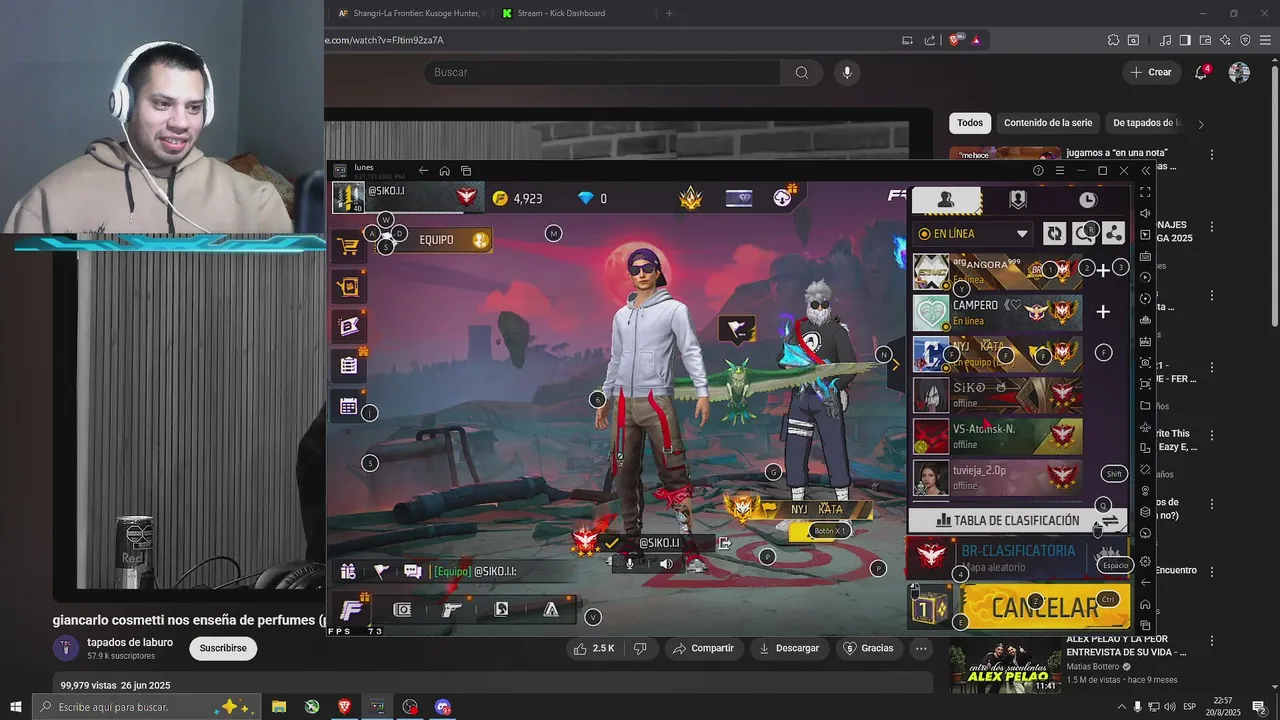Click the YouTube Buscar search field
This screenshot has height=720, width=1280.
click(604, 72)
